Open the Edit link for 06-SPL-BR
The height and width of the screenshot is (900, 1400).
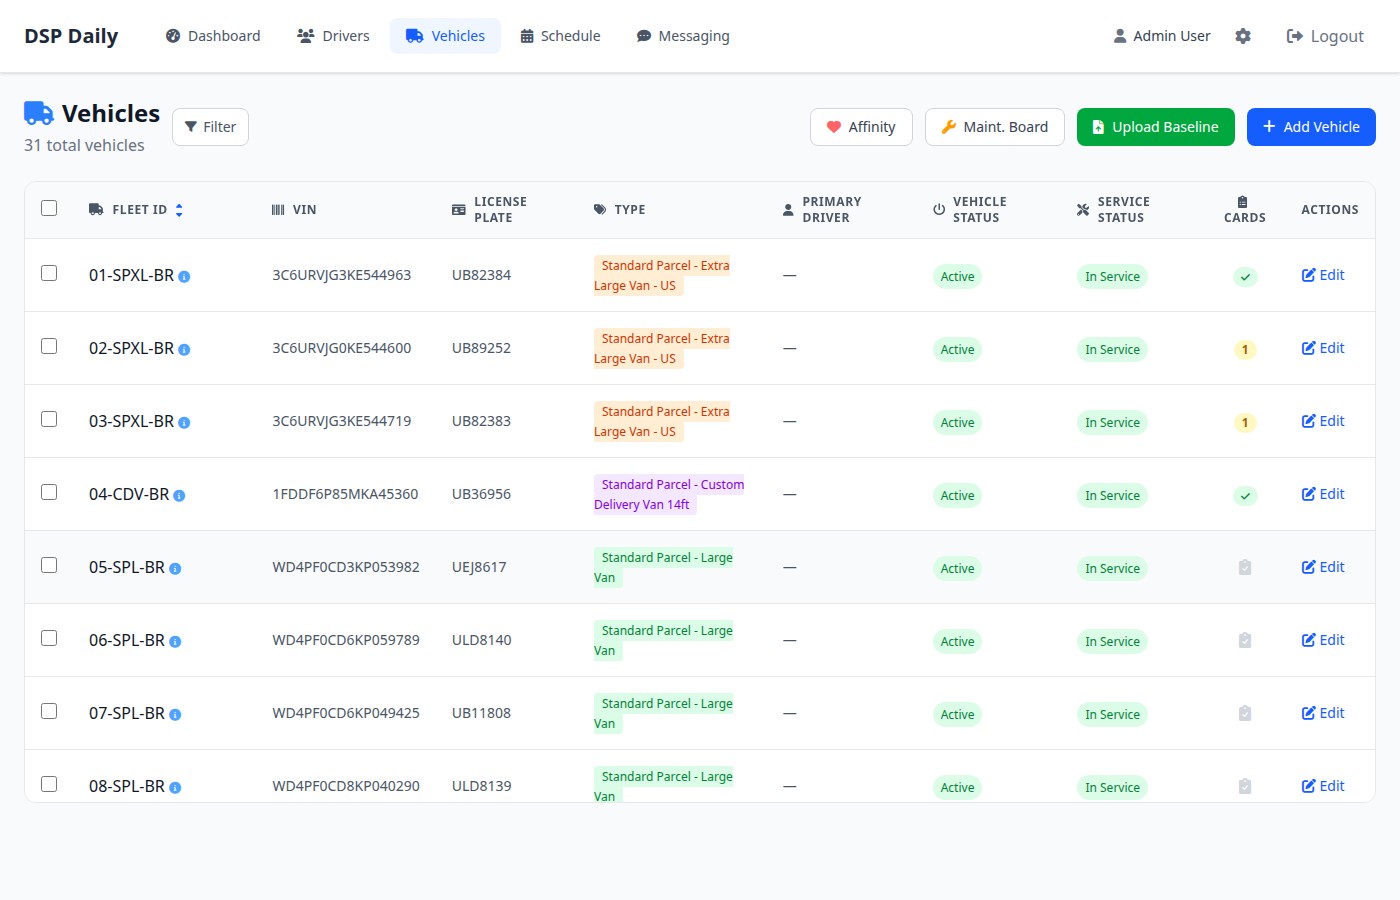click(x=1322, y=639)
